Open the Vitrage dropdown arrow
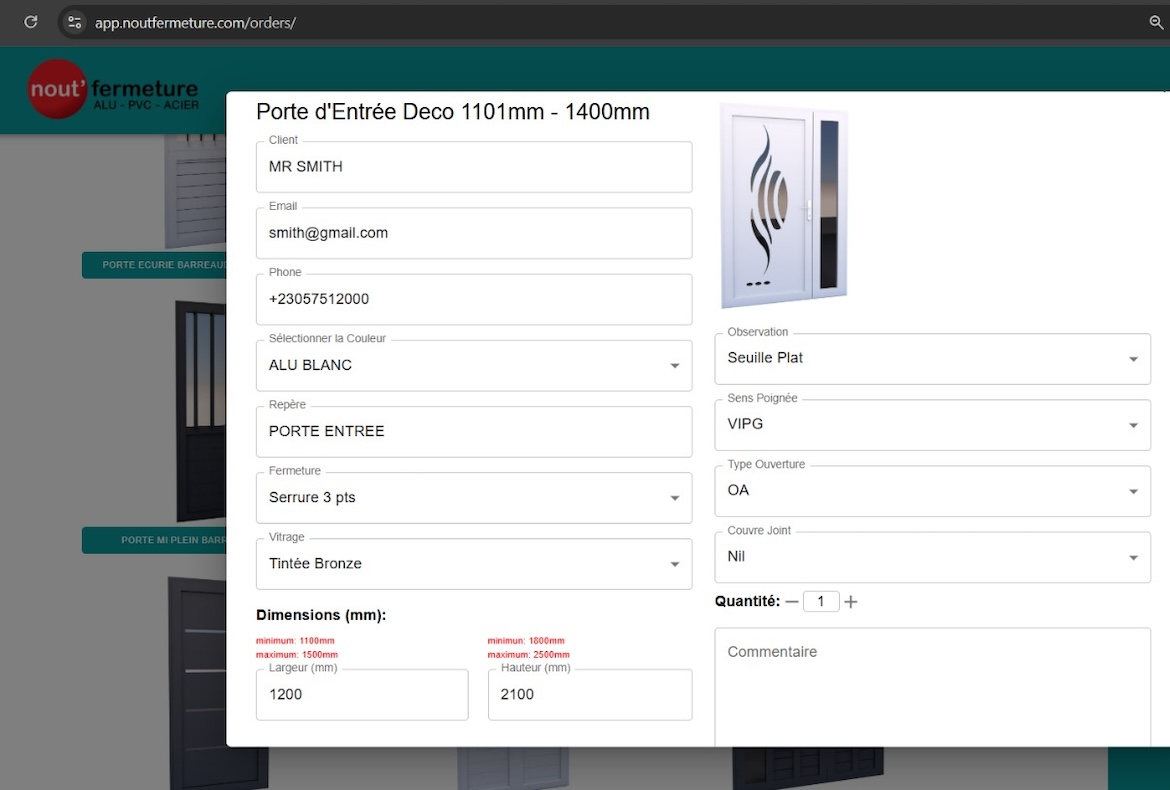Image resolution: width=1170 pixels, height=790 pixels. tap(674, 564)
